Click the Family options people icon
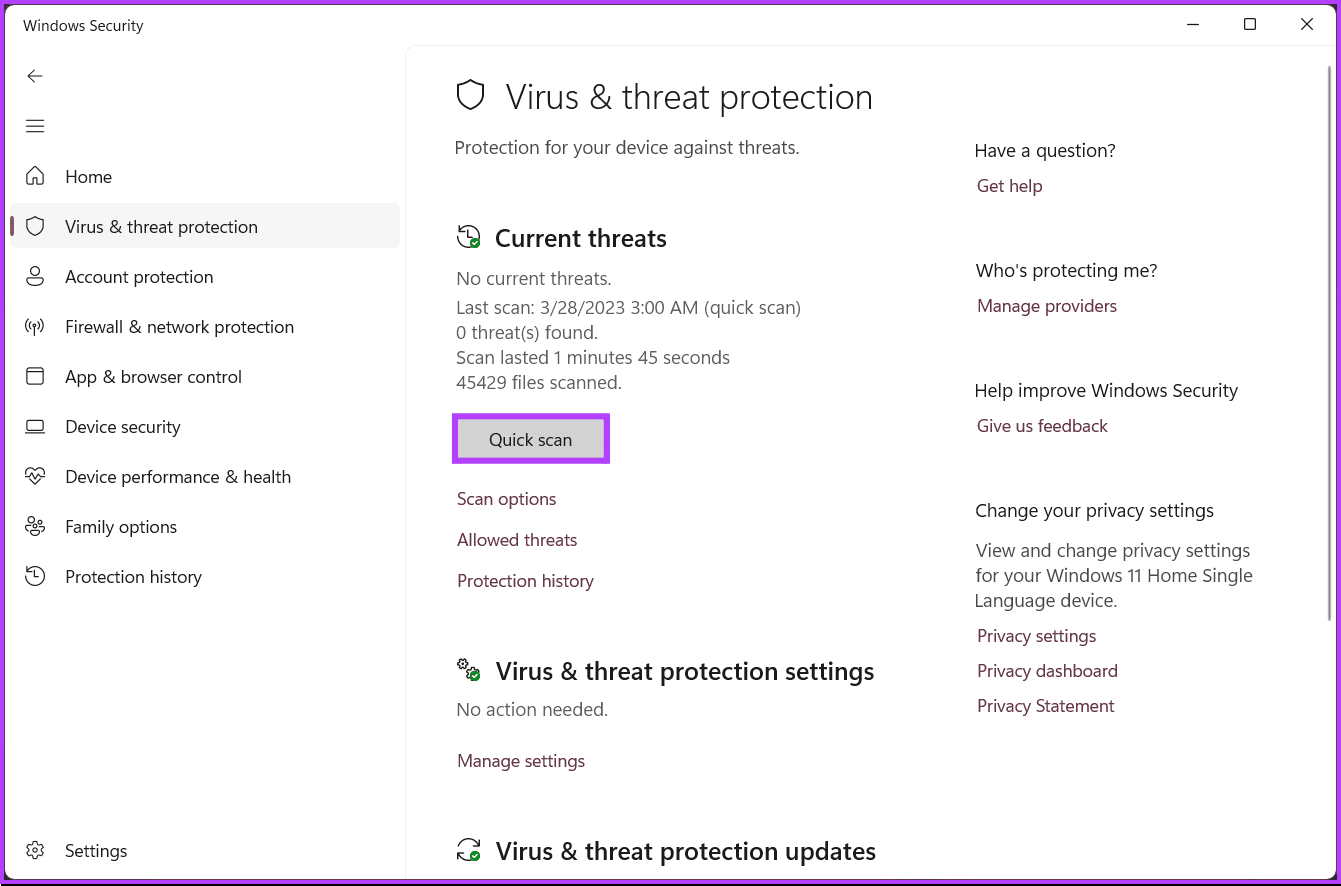1341x886 pixels. pos(35,526)
